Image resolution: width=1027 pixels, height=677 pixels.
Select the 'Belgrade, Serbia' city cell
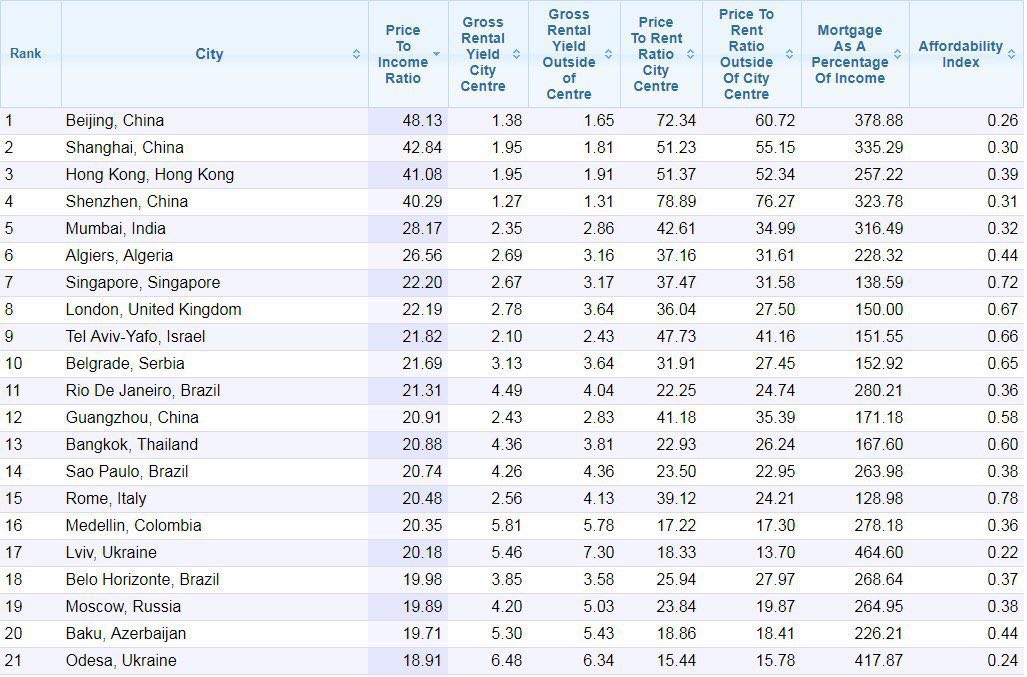click(215, 364)
